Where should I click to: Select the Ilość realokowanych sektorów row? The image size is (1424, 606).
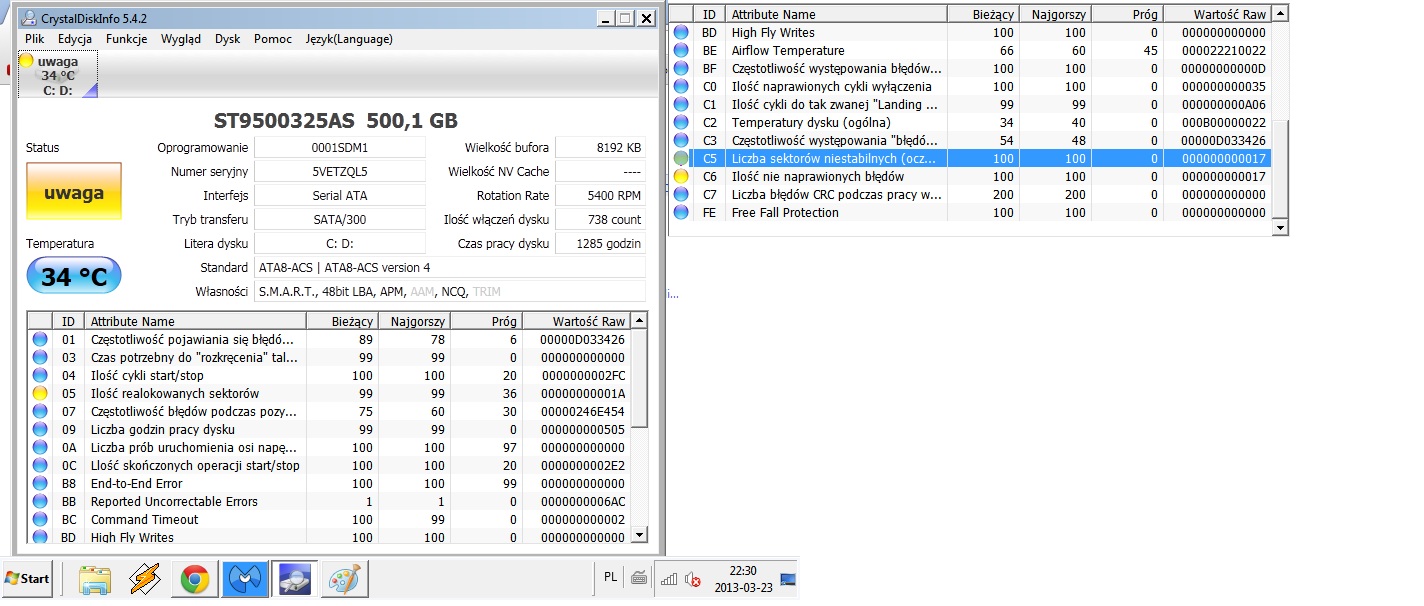tap(329, 393)
